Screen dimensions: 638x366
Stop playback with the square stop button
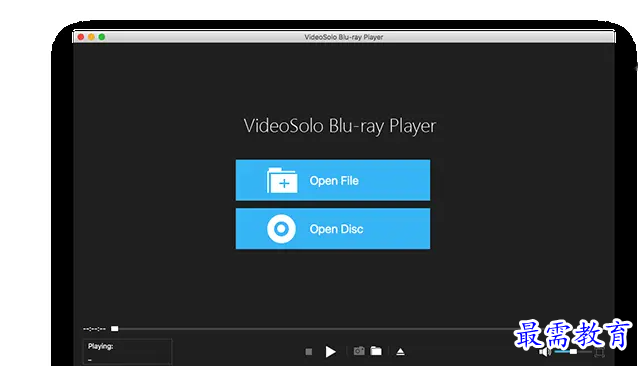coord(309,351)
